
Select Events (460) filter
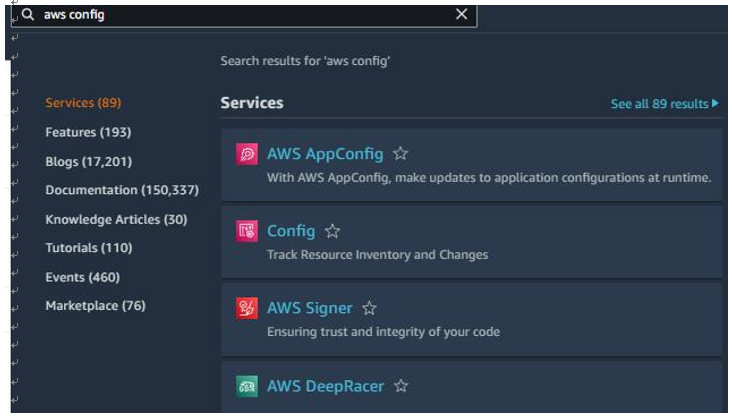[x=83, y=277]
